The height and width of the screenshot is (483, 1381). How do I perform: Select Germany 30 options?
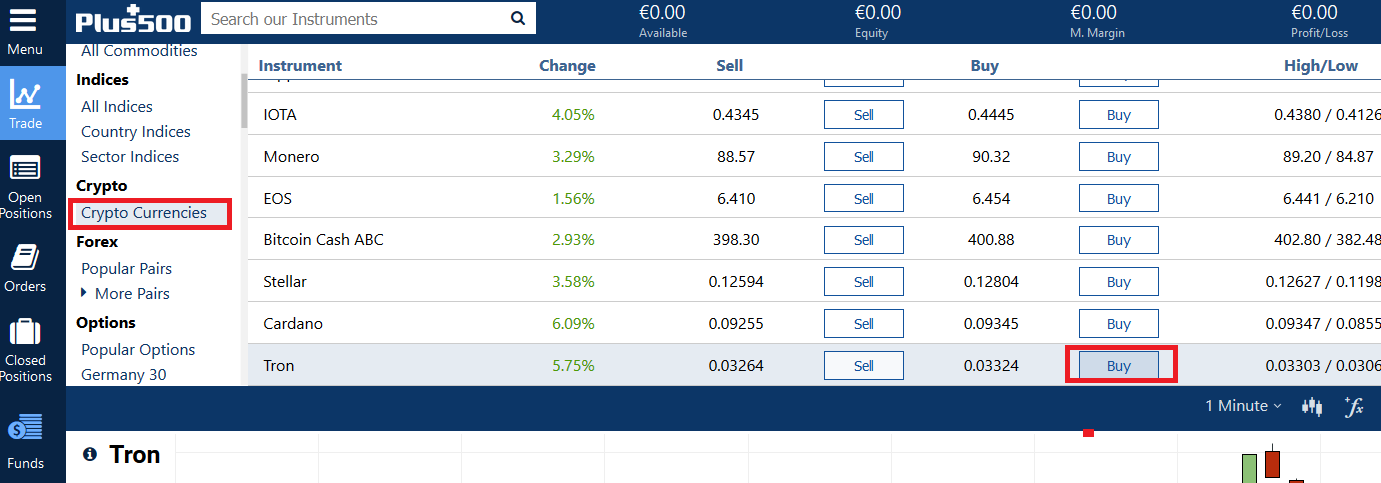tap(124, 375)
